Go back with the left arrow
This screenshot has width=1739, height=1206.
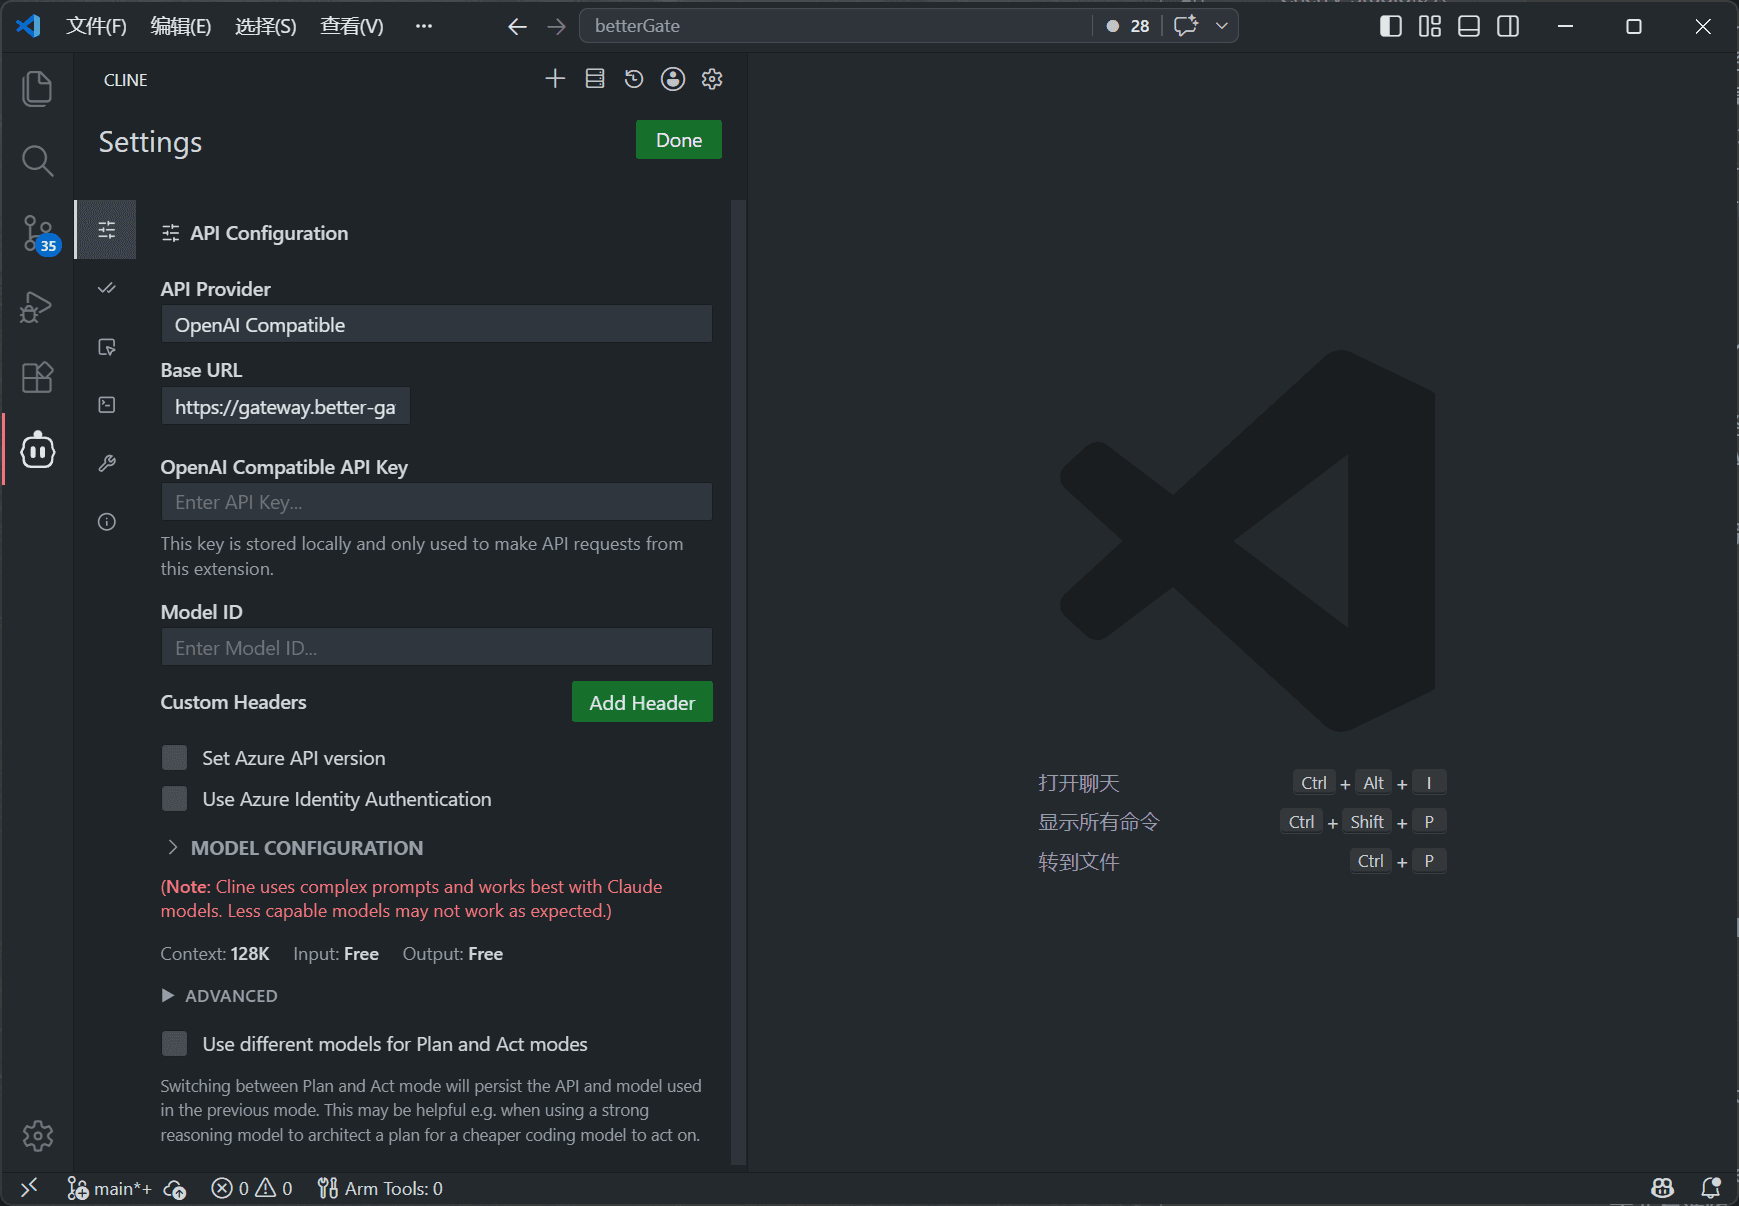(x=517, y=27)
